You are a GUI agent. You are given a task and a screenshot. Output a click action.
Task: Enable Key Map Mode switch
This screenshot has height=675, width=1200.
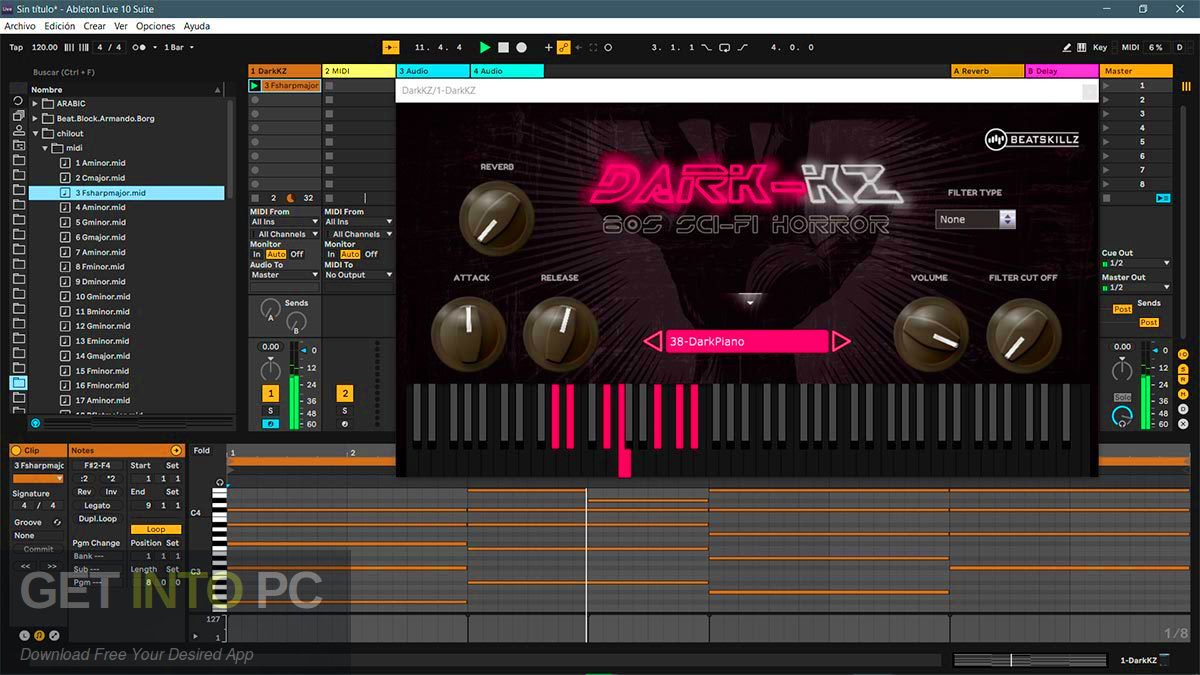[x=1100, y=47]
